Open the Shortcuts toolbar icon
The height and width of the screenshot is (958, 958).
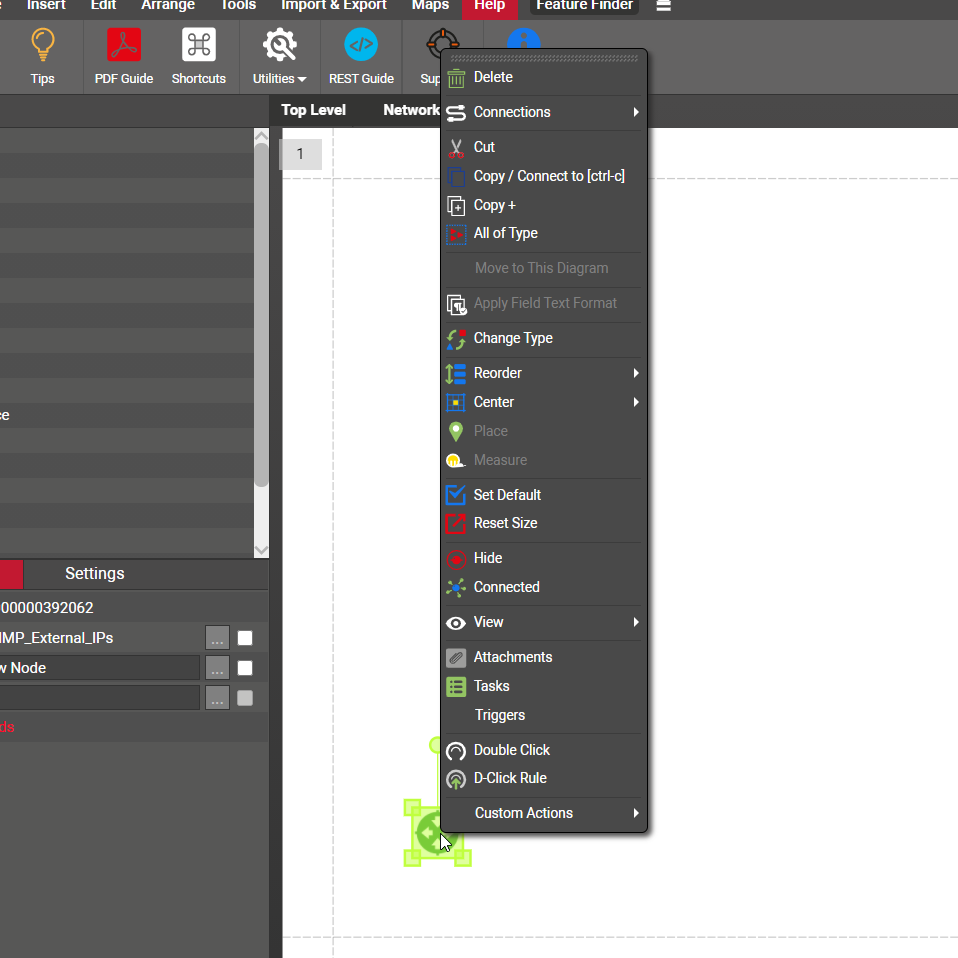[199, 46]
